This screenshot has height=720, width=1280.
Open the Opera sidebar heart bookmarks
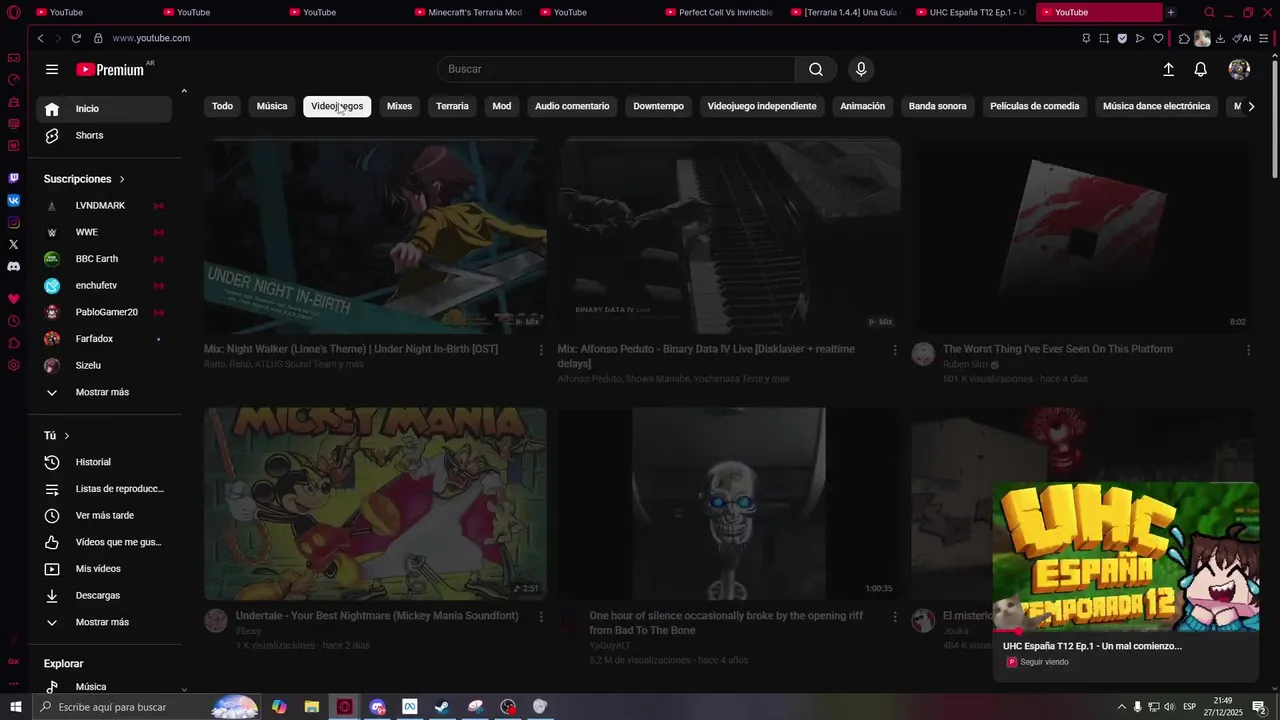[x=13, y=299]
